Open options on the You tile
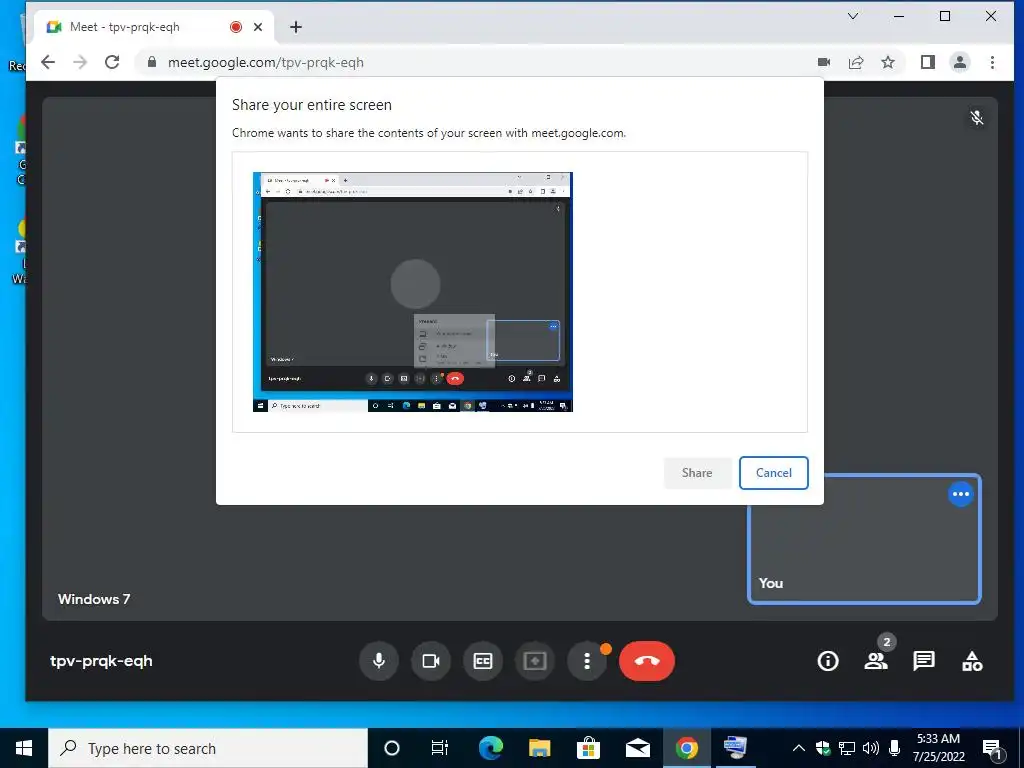Screen dimensions: 1024x768 pos(961,494)
